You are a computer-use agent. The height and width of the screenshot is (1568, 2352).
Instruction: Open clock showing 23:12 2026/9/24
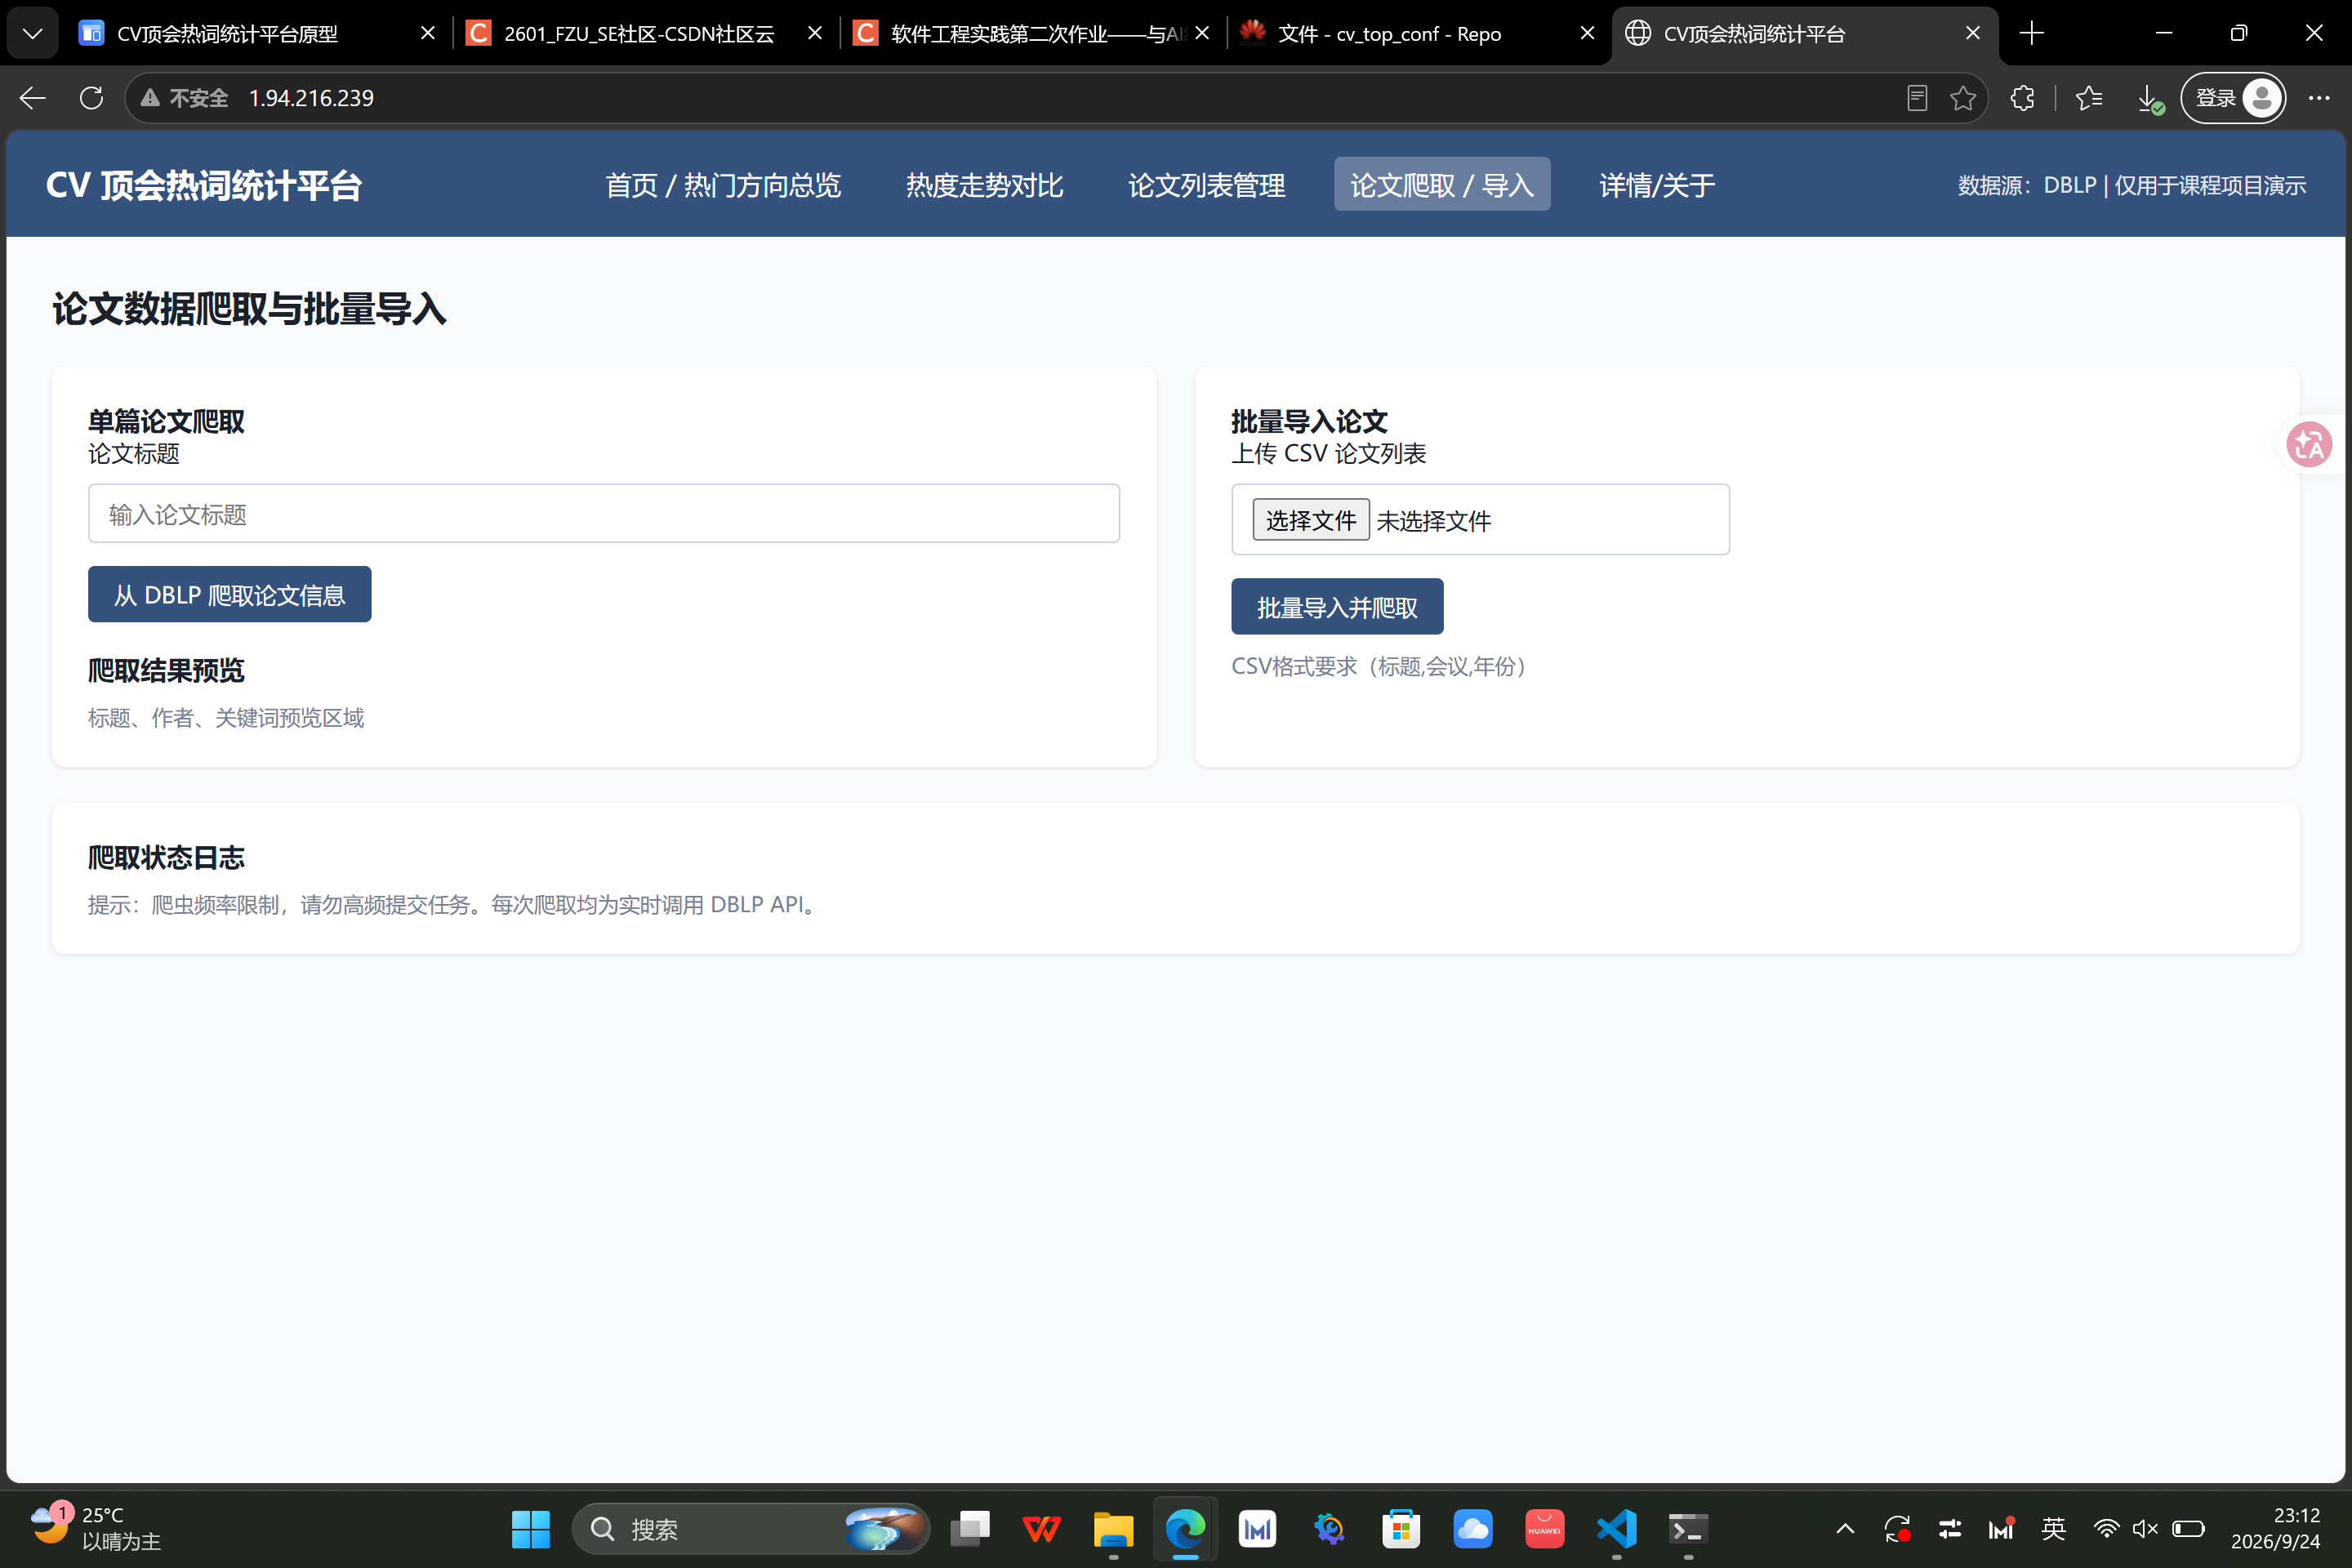tap(2275, 1528)
